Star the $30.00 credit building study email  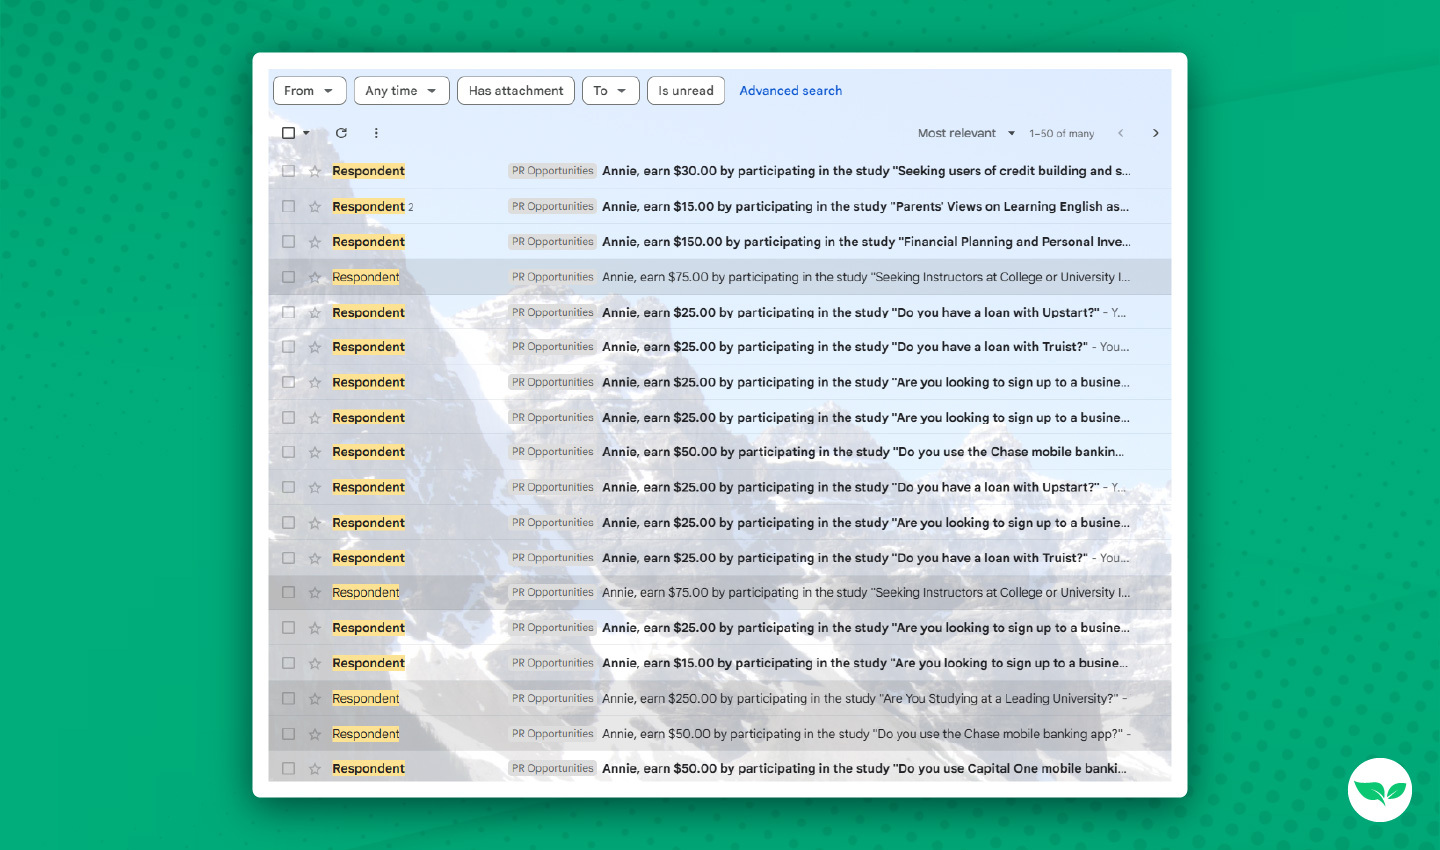pyautogui.click(x=312, y=170)
